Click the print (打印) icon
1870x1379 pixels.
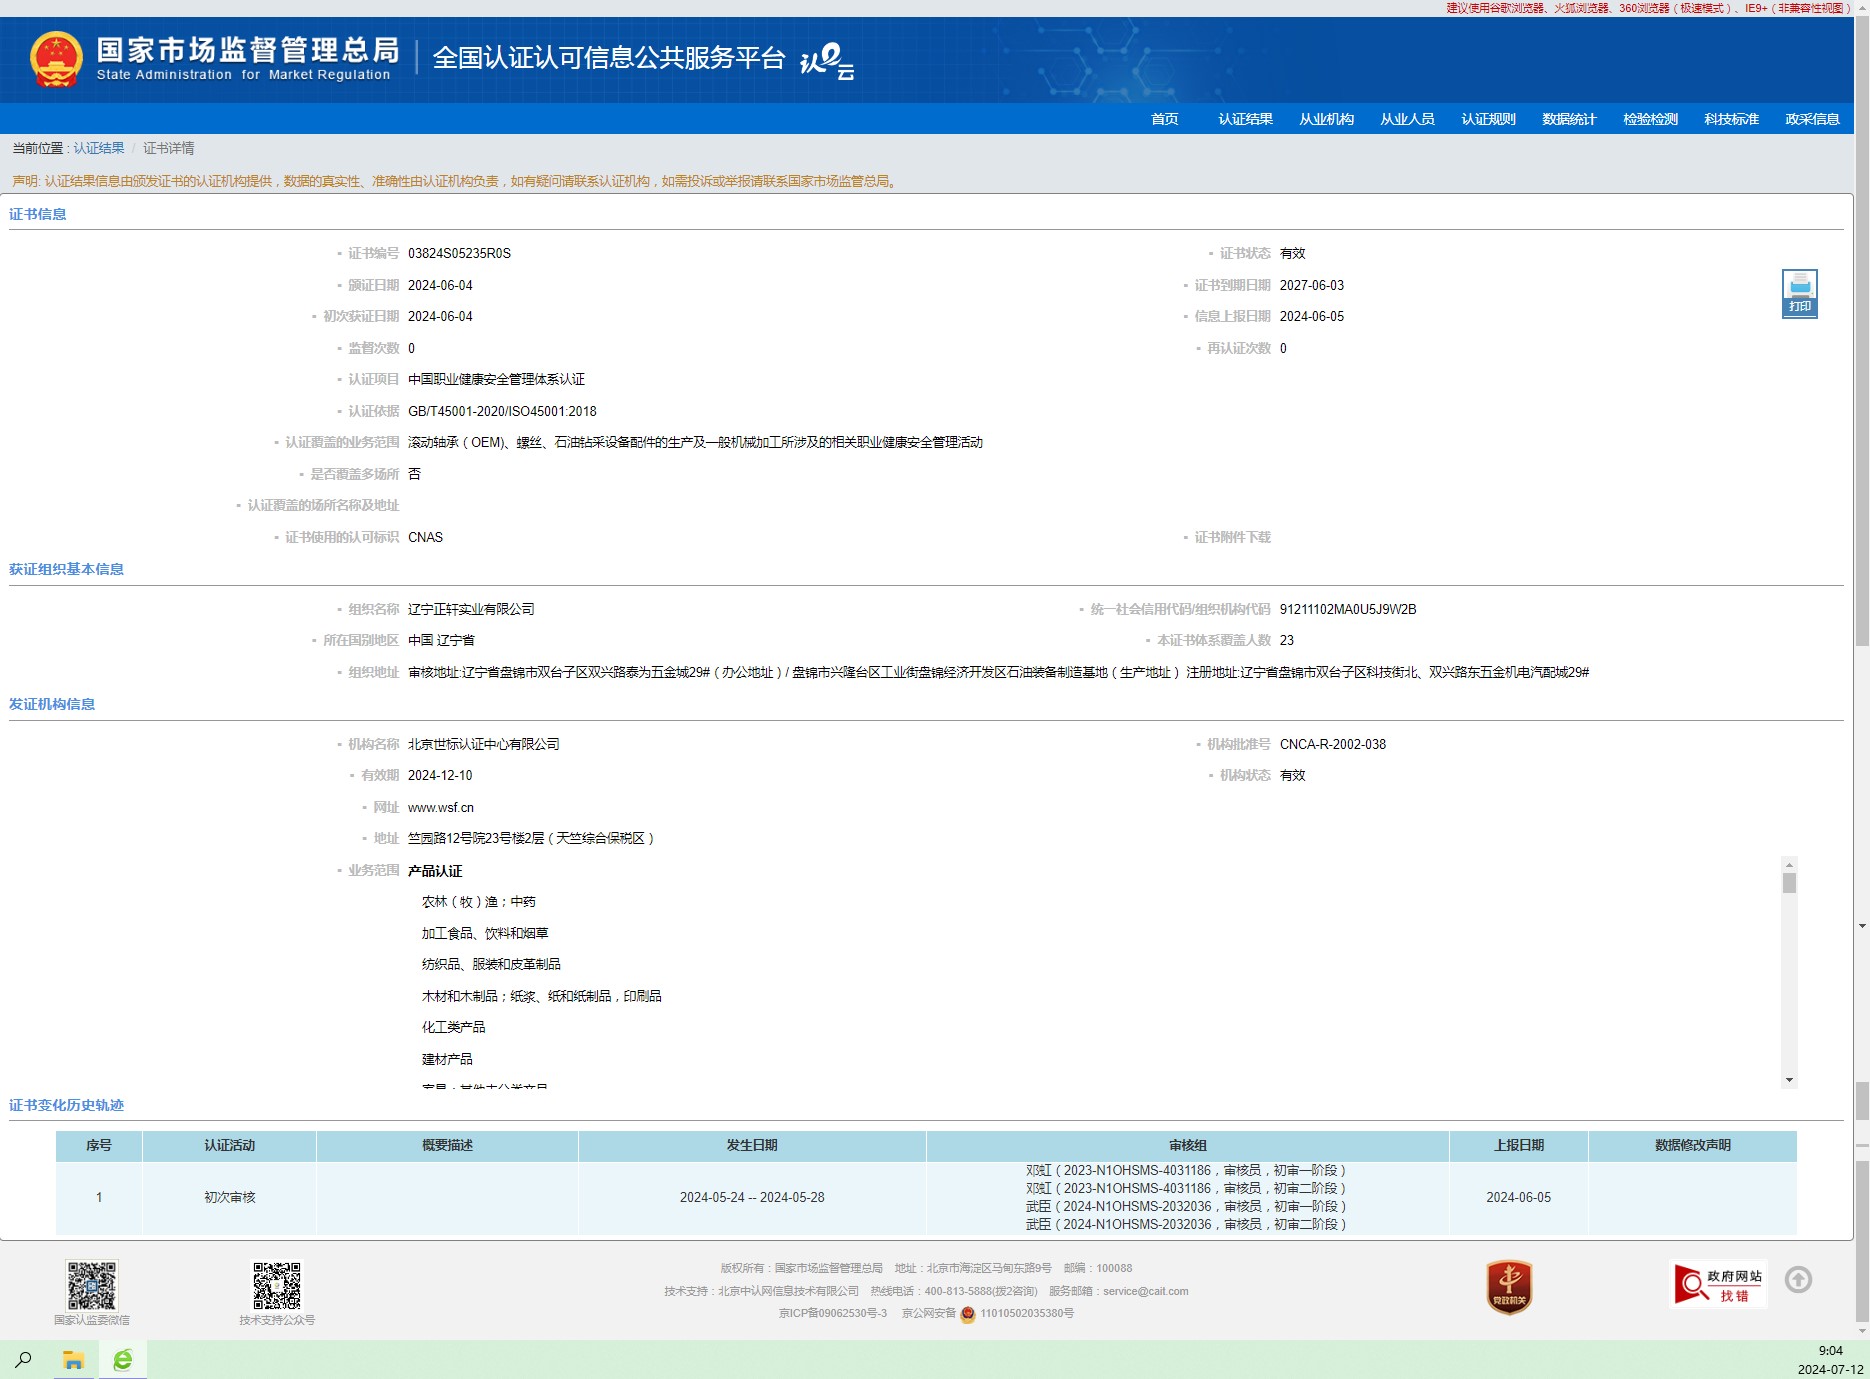pyautogui.click(x=1799, y=293)
